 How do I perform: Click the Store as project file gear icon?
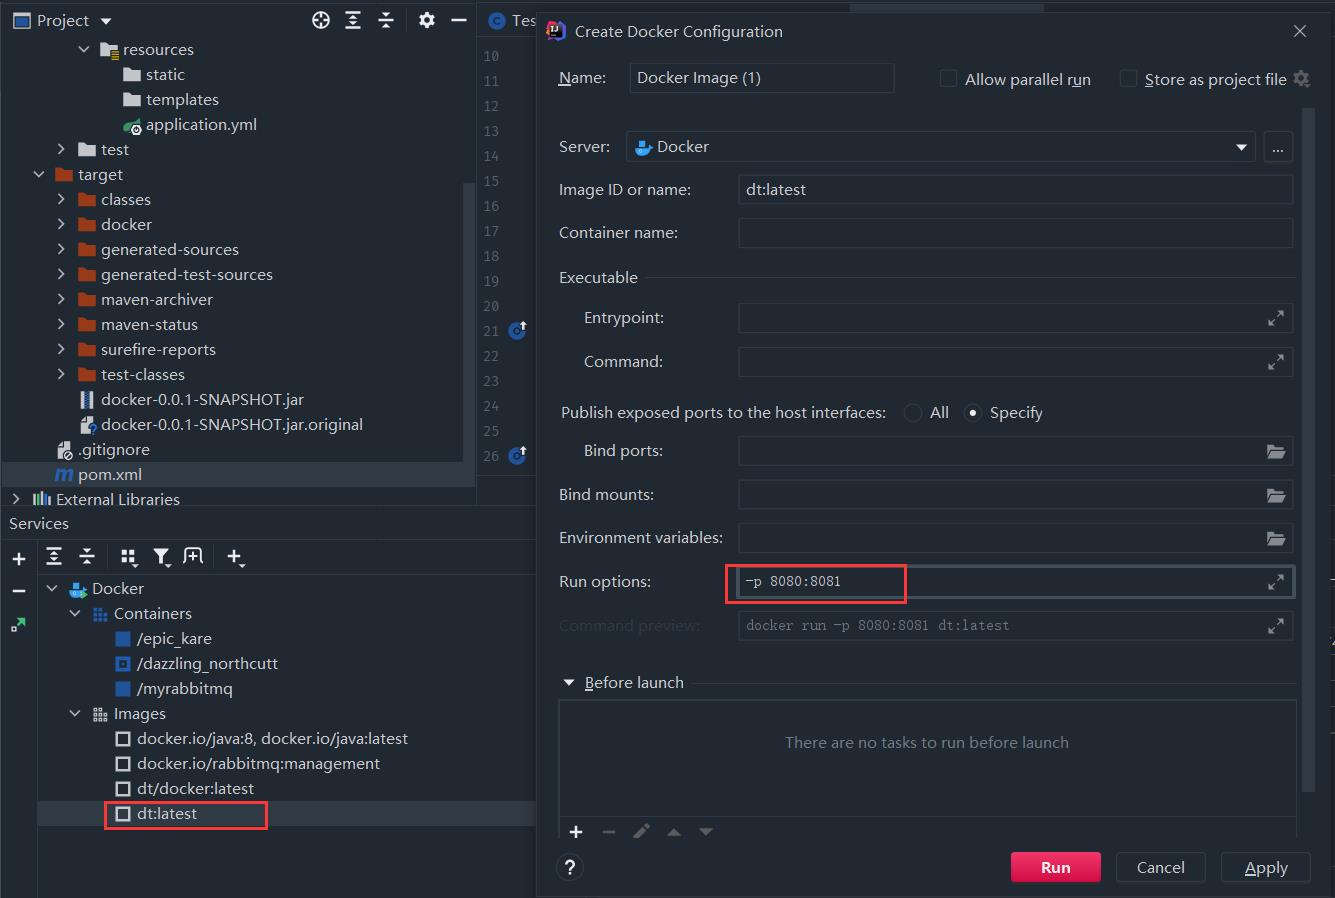pos(1301,78)
